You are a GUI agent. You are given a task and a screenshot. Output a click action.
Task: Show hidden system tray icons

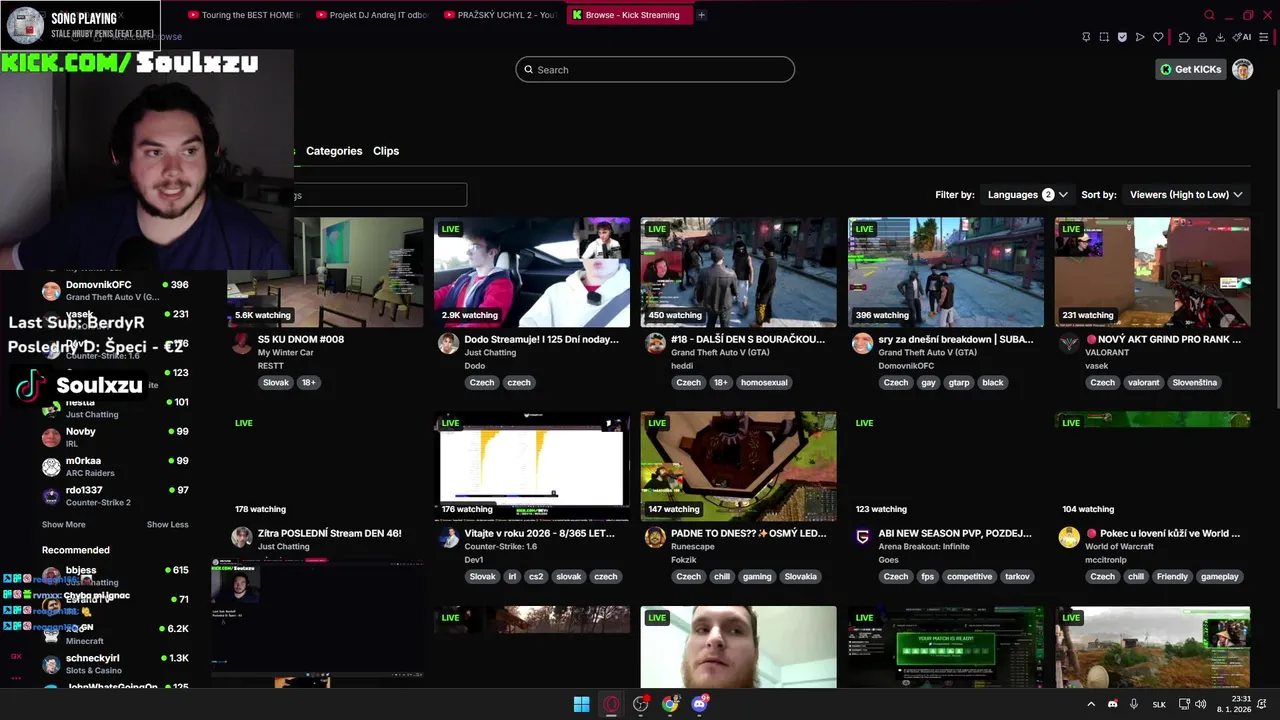pos(1091,704)
